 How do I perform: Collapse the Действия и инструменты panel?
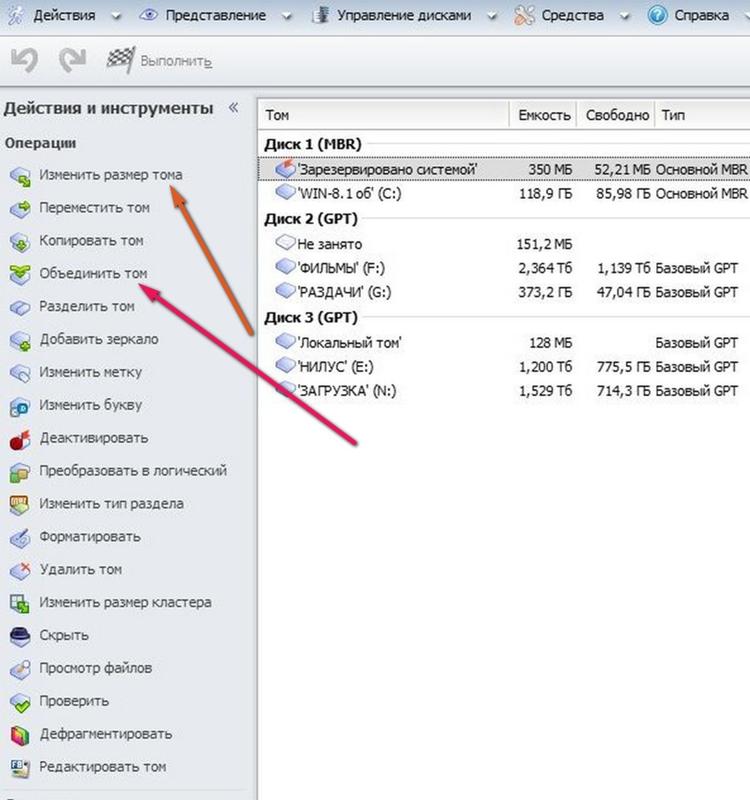pos(234,107)
